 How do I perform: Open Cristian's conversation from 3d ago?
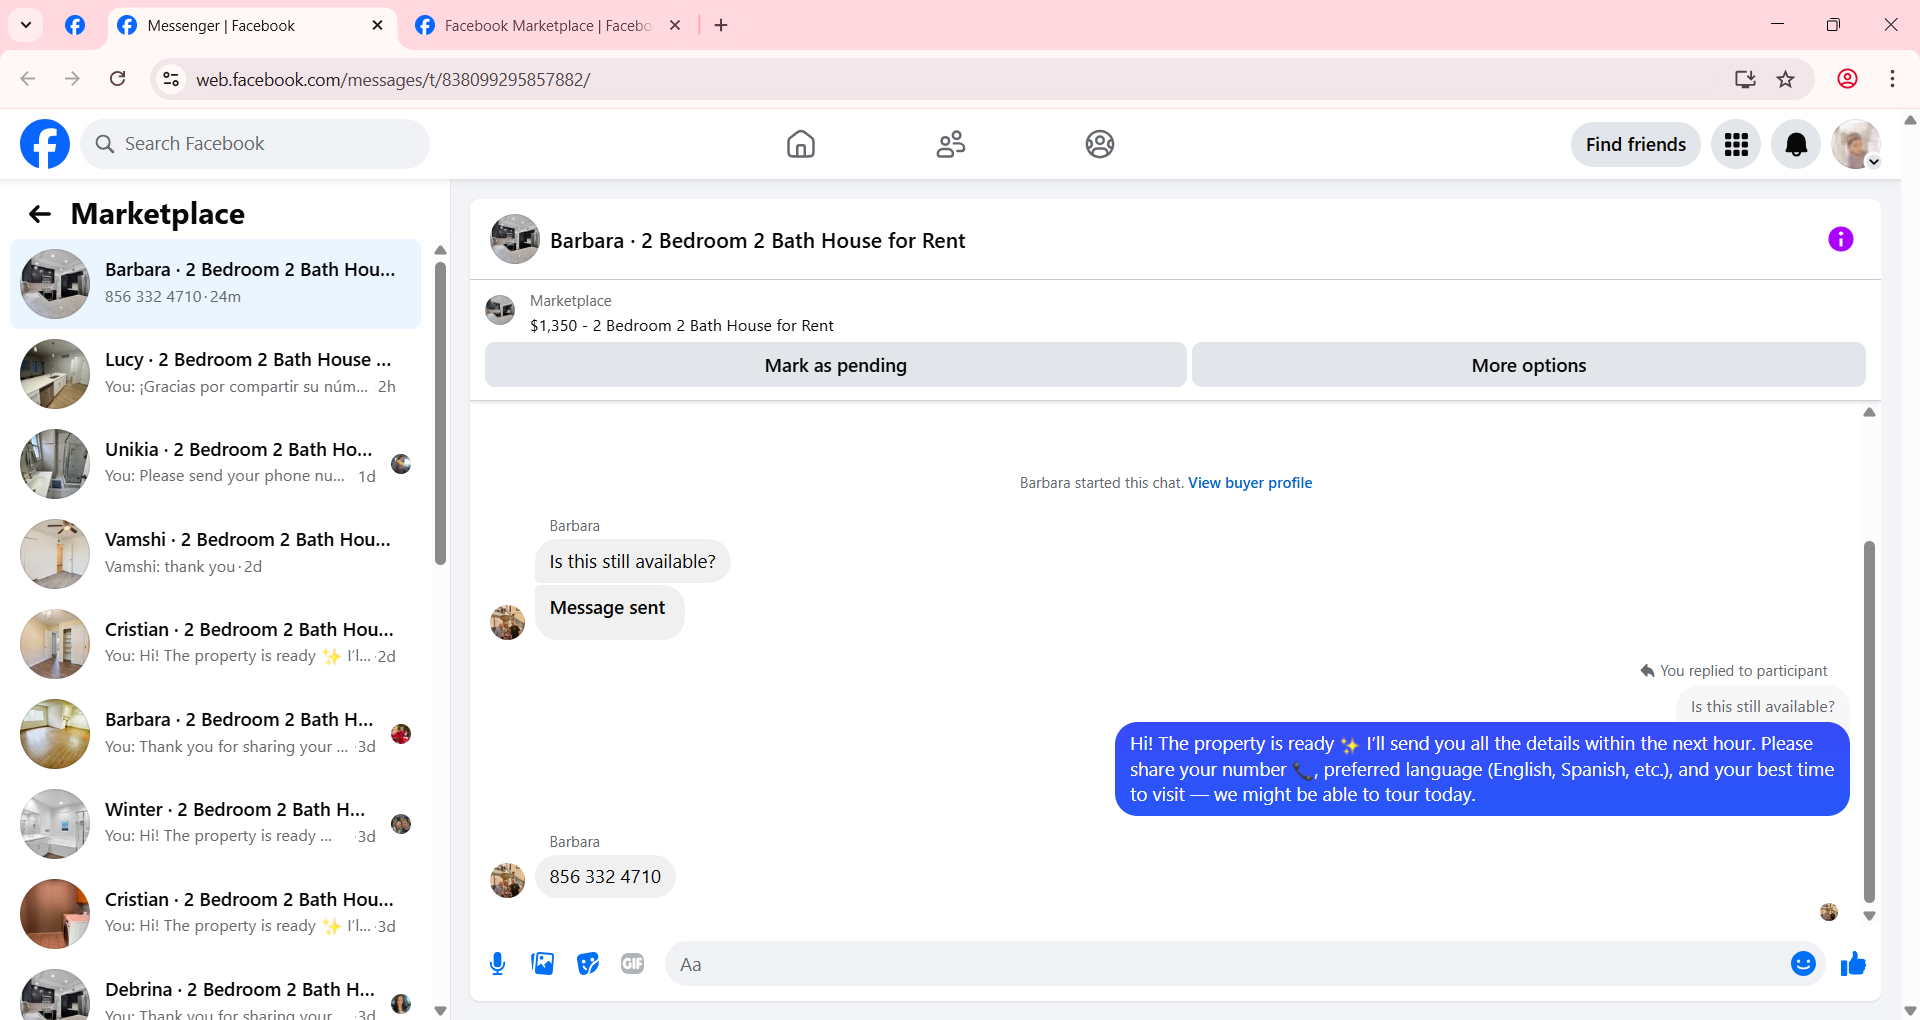(x=215, y=914)
